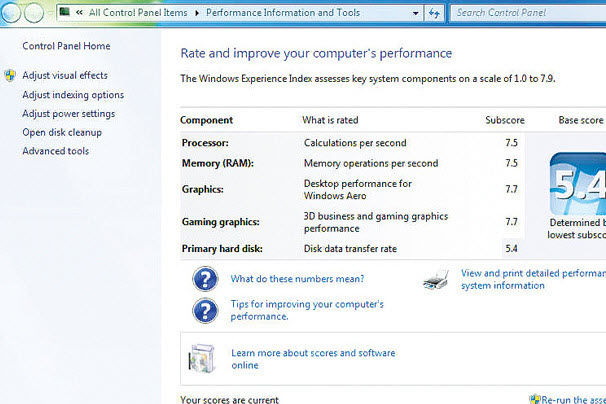Click Memory operations per second text
This screenshot has width=606, height=404.
pos(371,163)
